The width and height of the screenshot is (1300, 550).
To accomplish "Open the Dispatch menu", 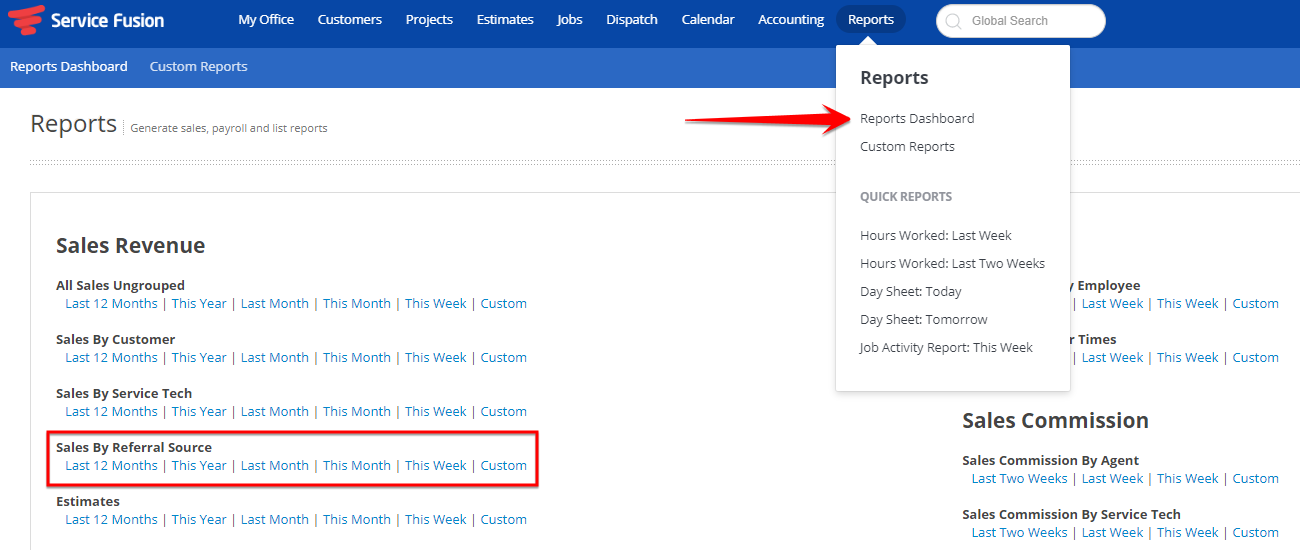I will [632, 20].
